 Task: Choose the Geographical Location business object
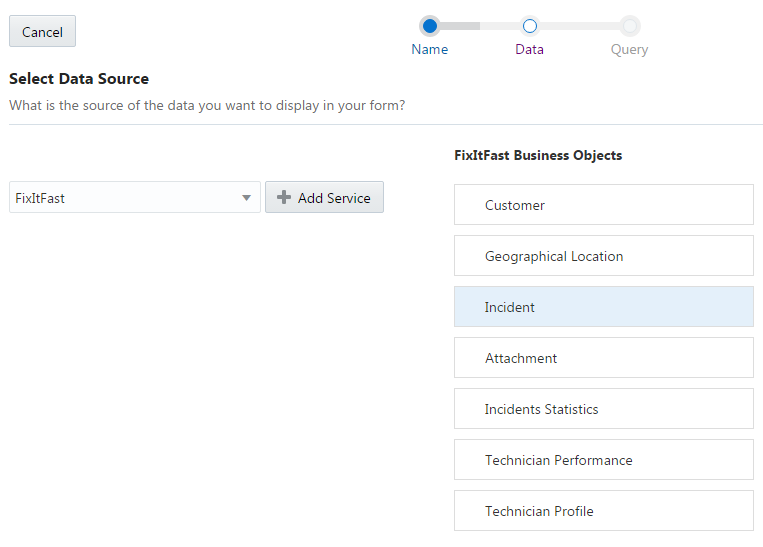click(x=603, y=256)
